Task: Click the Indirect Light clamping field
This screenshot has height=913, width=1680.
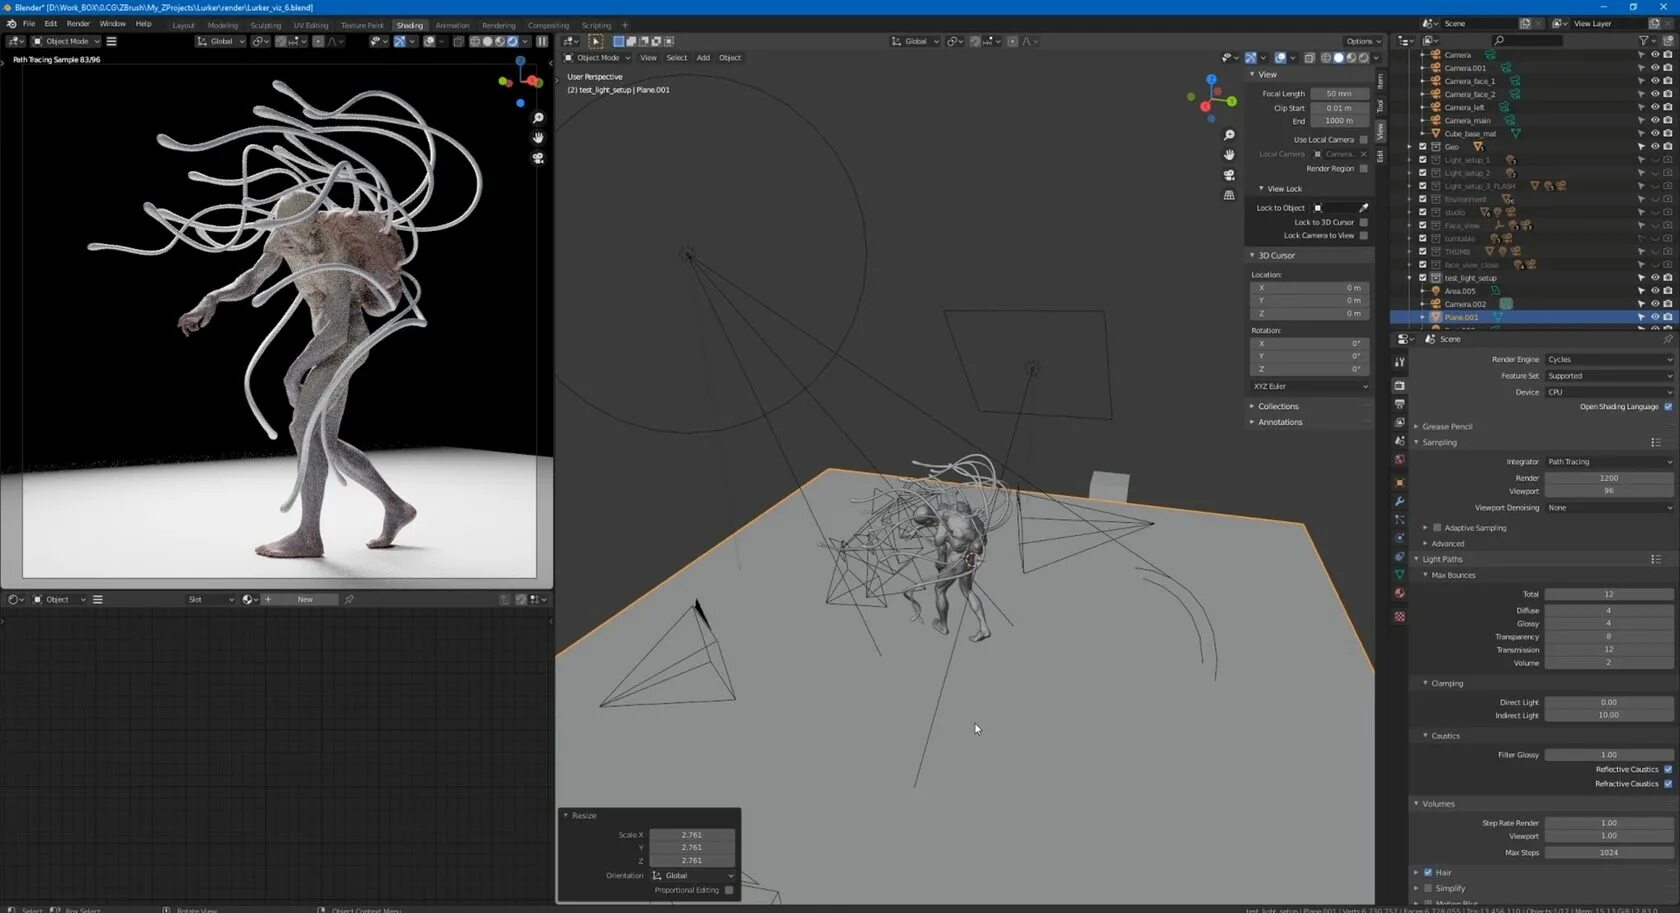Action: [1608, 716]
